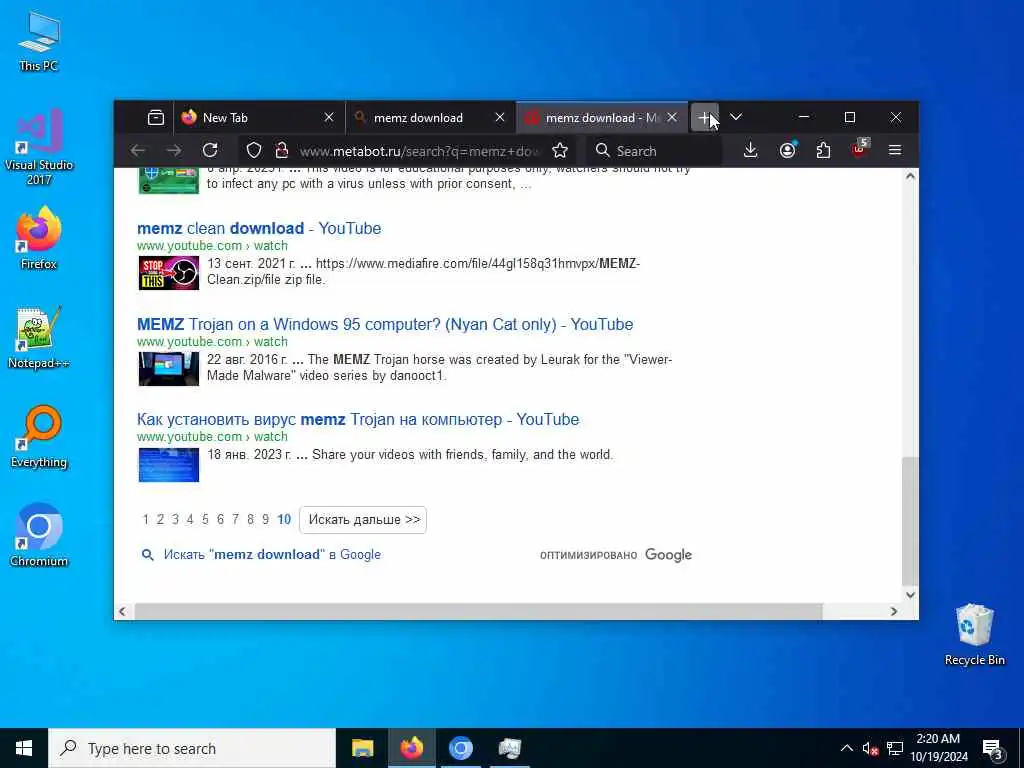Screen dimensions: 1024x768
Task: Click the Chromium taskbar icon
Action: click(x=460, y=748)
